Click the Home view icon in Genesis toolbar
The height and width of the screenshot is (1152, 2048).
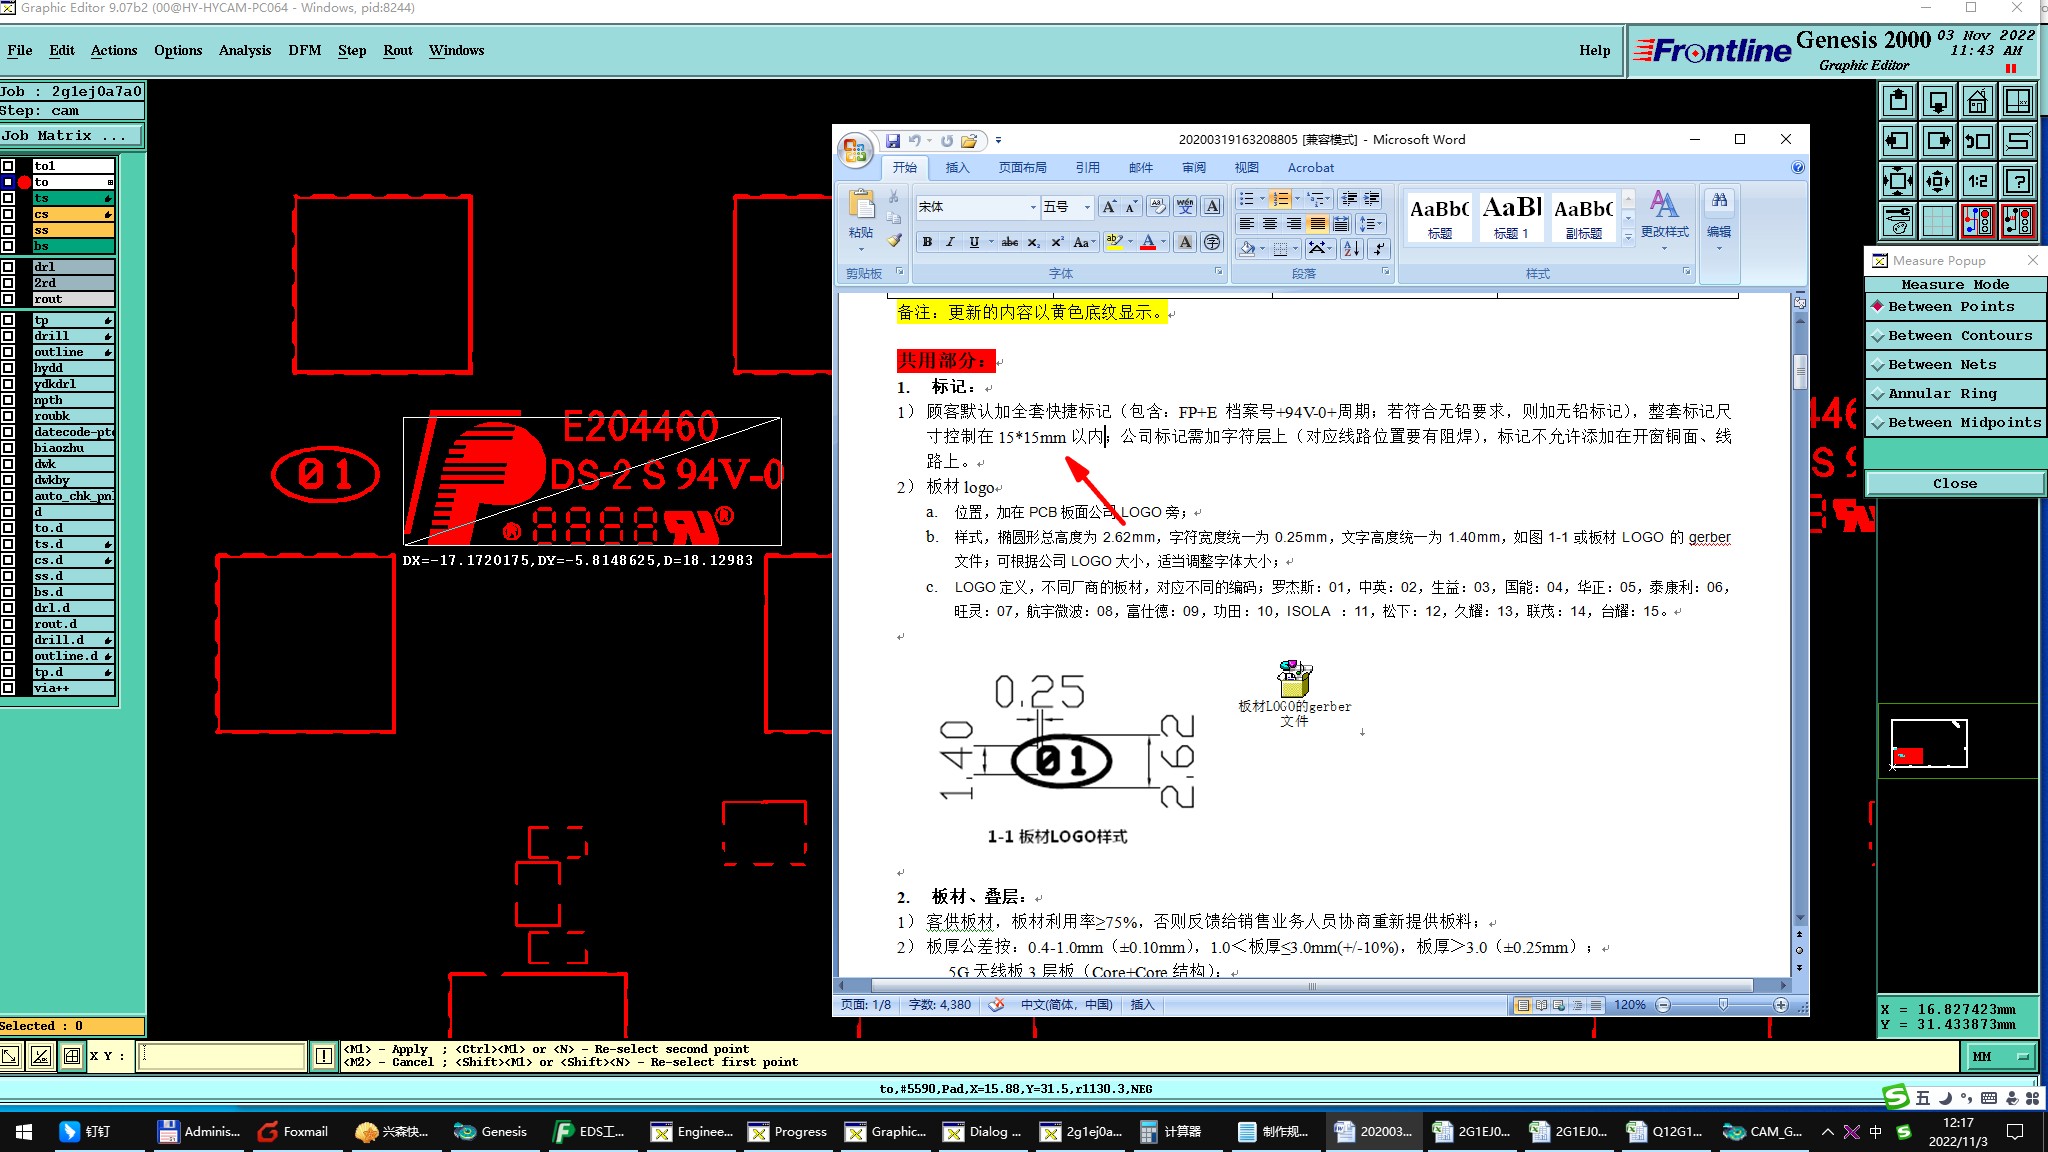pyautogui.click(x=1977, y=102)
